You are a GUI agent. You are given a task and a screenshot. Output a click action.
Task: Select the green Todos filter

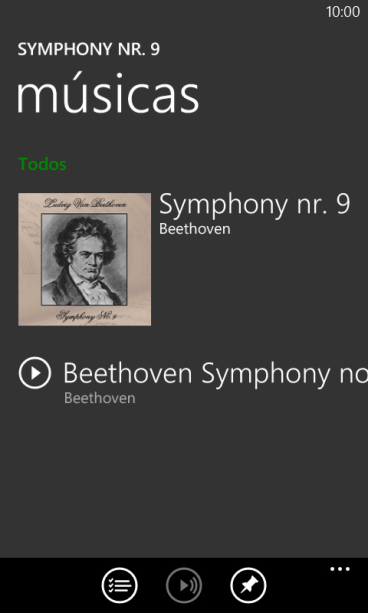pos(42,164)
